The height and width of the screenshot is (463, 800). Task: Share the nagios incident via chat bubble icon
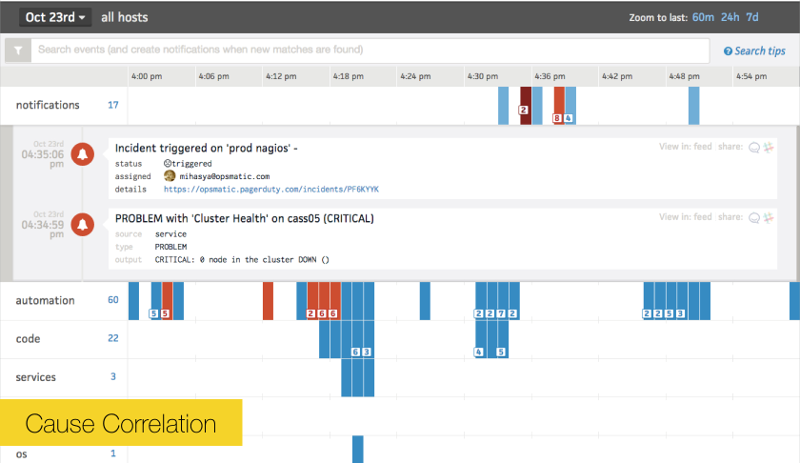coord(754,147)
